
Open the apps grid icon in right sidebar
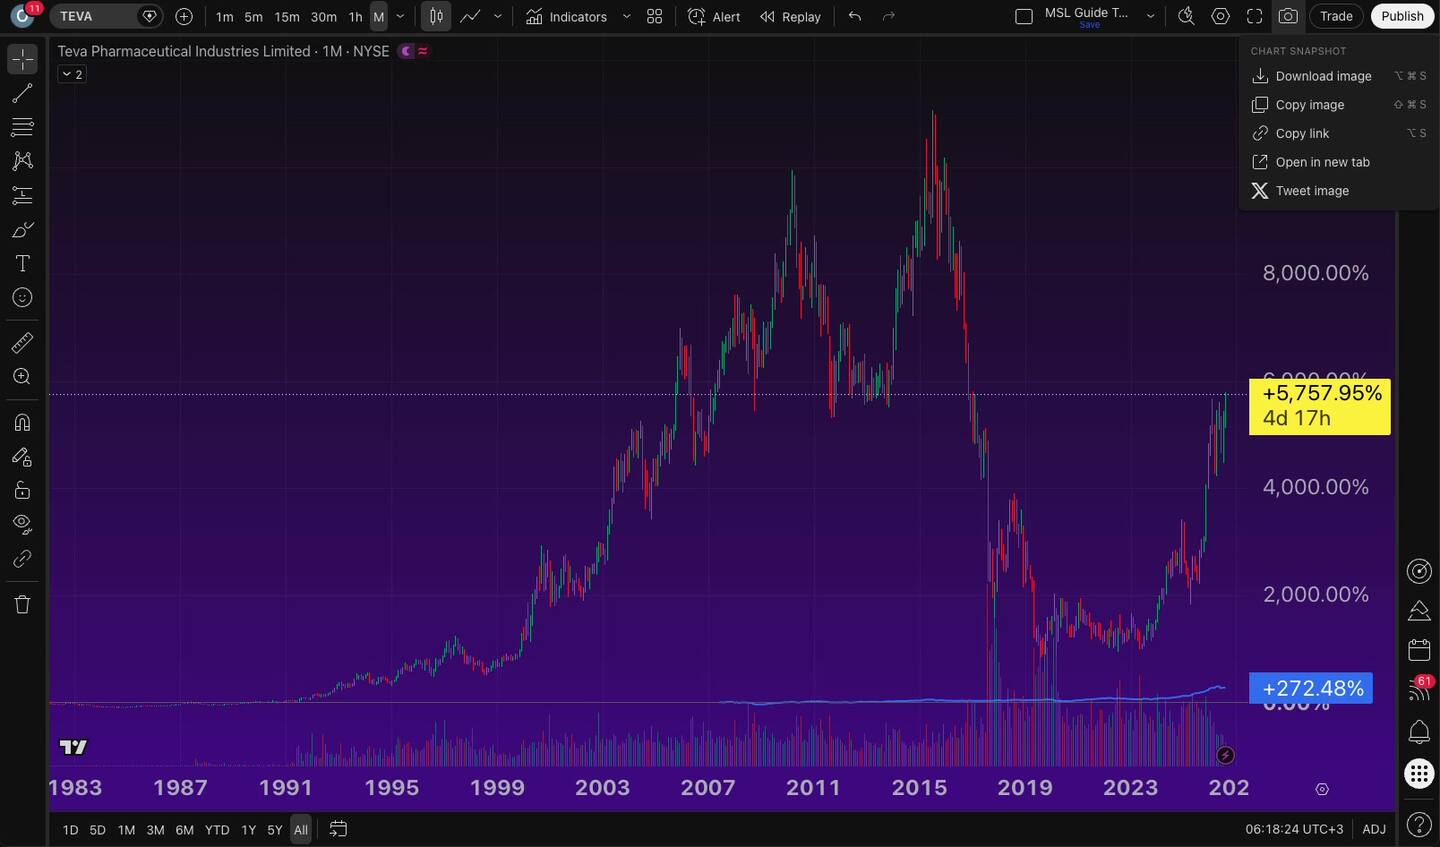(x=1419, y=773)
